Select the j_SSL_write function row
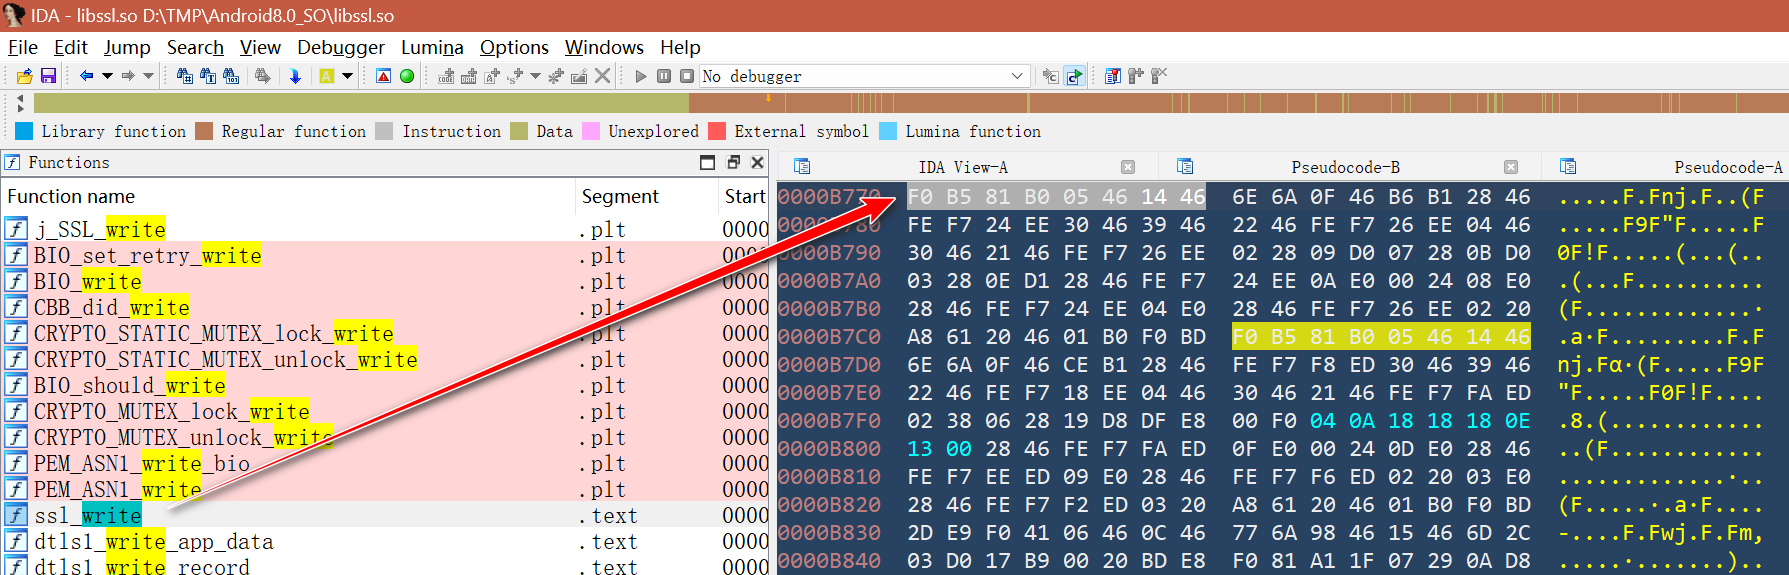The width and height of the screenshot is (1789, 575). tap(385, 229)
